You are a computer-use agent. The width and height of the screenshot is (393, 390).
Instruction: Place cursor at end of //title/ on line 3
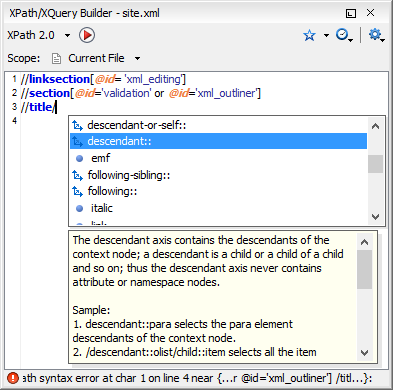tap(55, 107)
